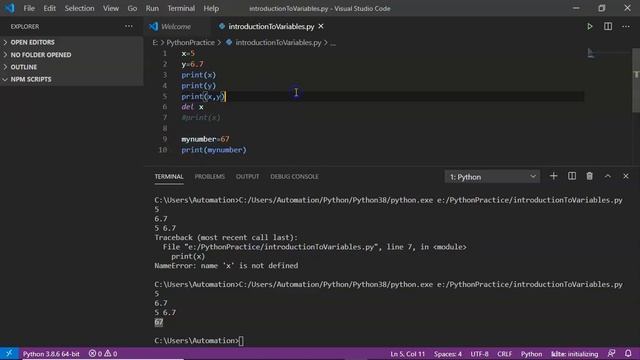The image size is (640, 360).
Task: Change language mode via Python status item
Action: (531, 354)
